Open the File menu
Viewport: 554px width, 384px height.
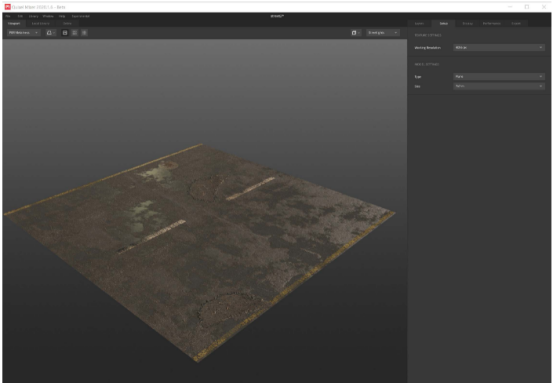(x=8, y=16)
